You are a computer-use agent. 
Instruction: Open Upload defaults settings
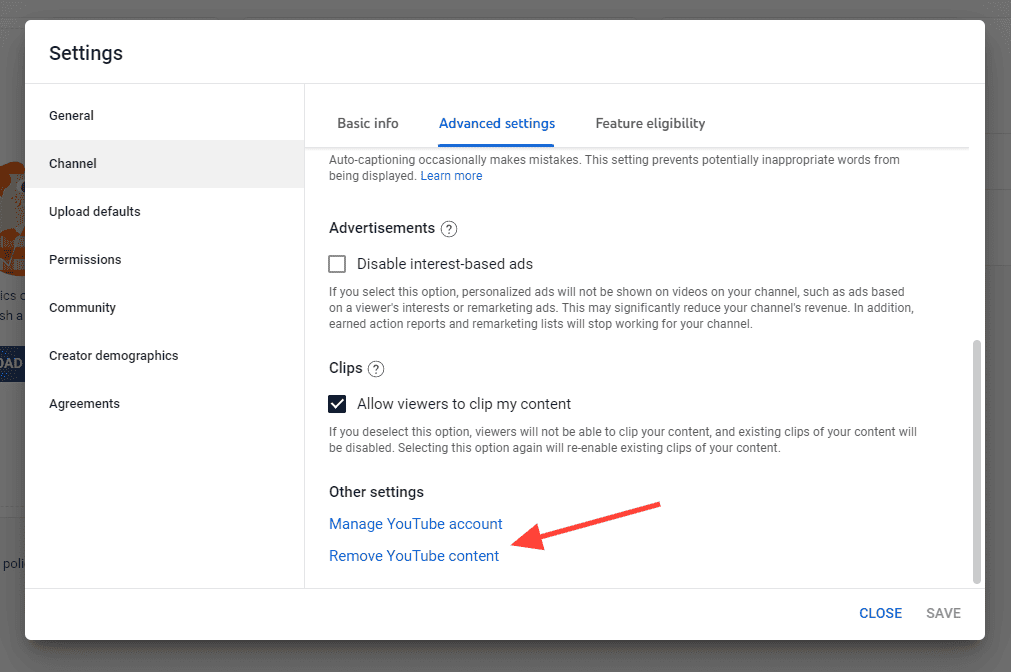pos(94,211)
